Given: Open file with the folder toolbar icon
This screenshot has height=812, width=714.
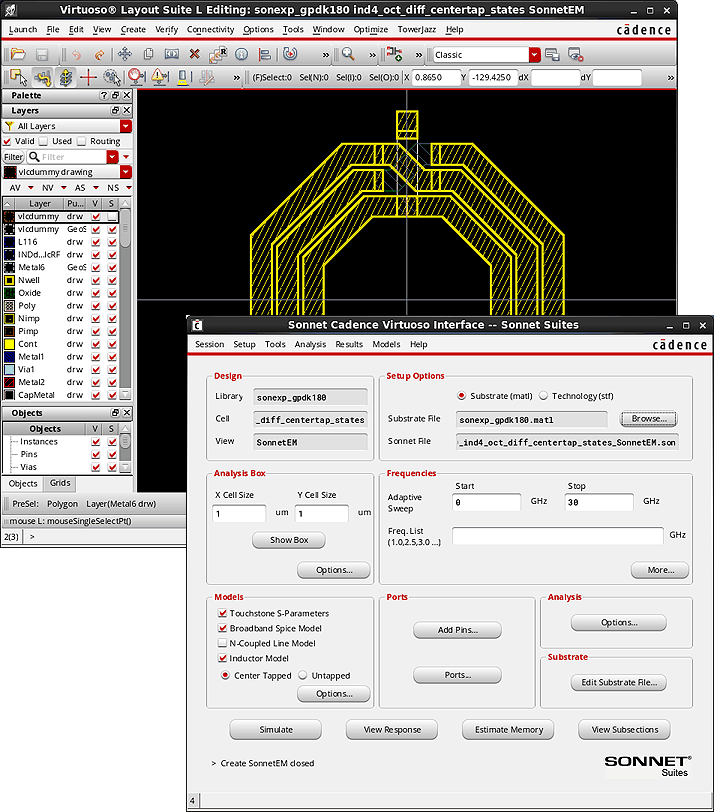Looking at the screenshot, I should click(x=18, y=54).
